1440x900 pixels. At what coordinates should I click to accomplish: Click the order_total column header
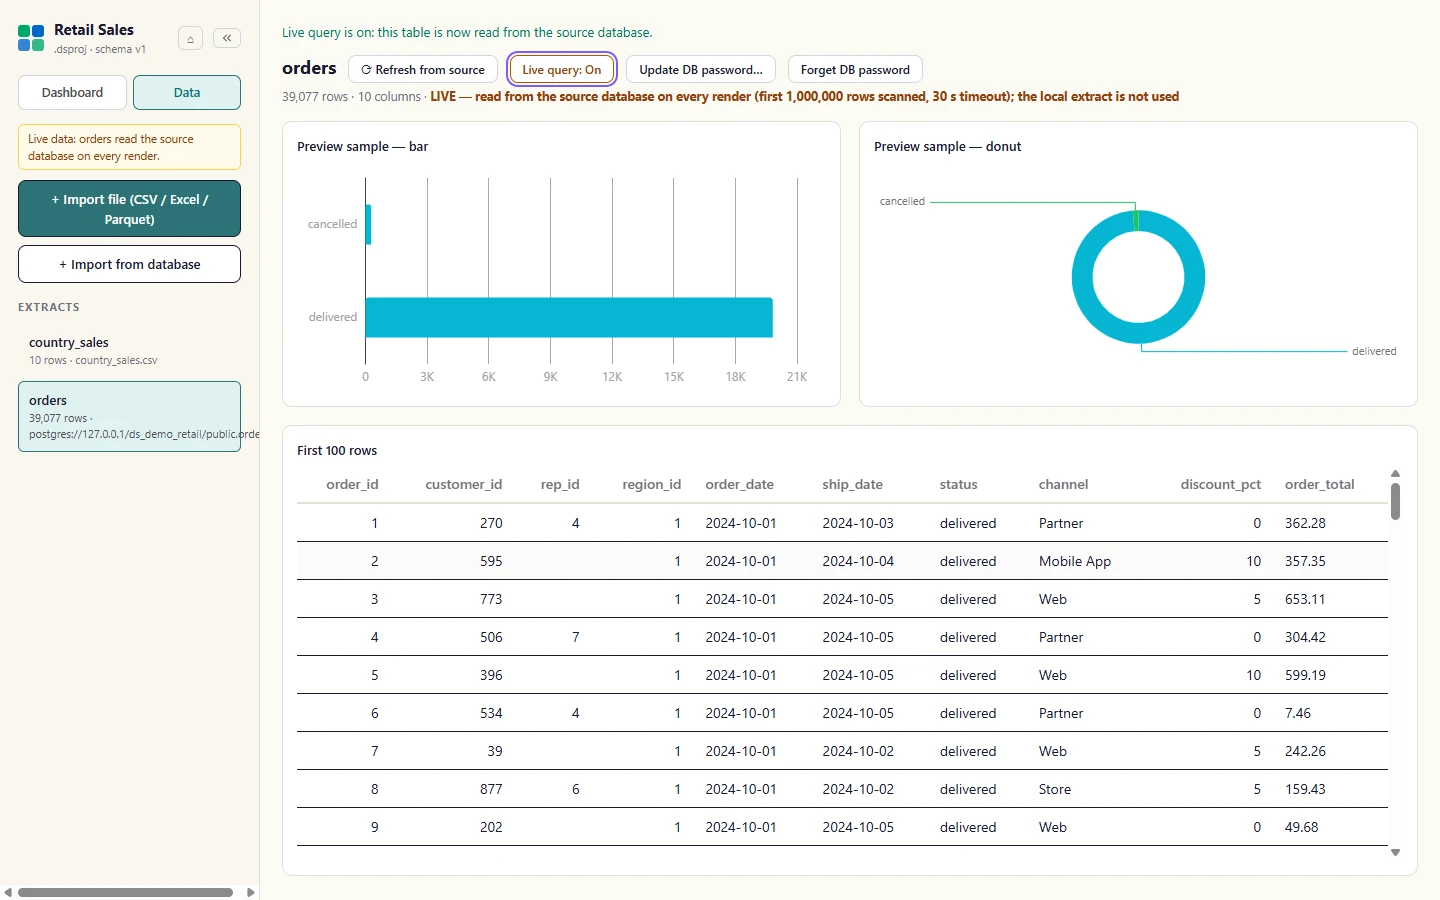point(1320,484)
